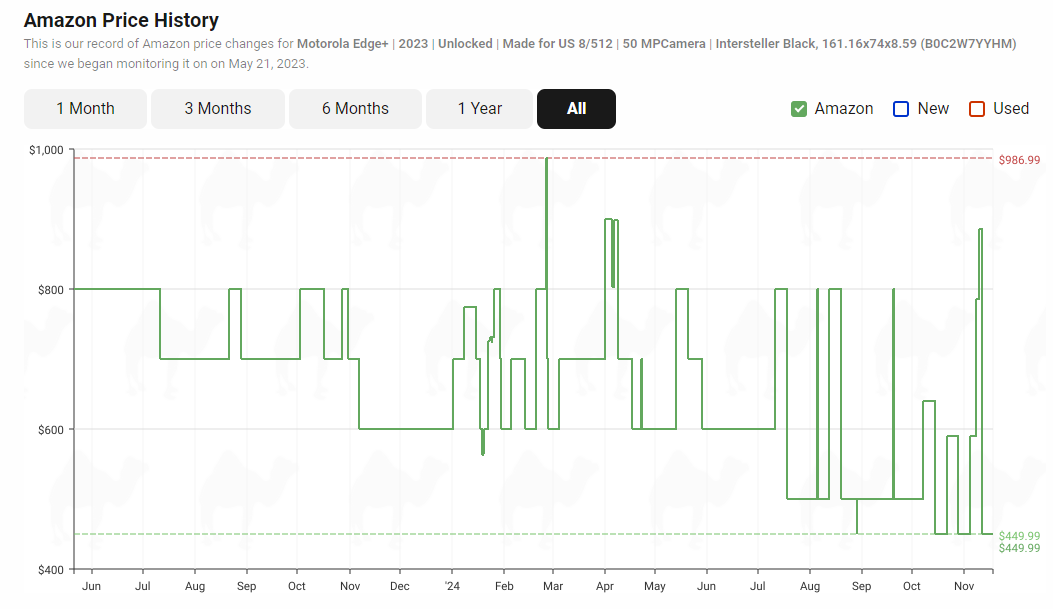Click the Jul label right of '24
This screenshot has height=609, width=1053.
pos(758,586)
